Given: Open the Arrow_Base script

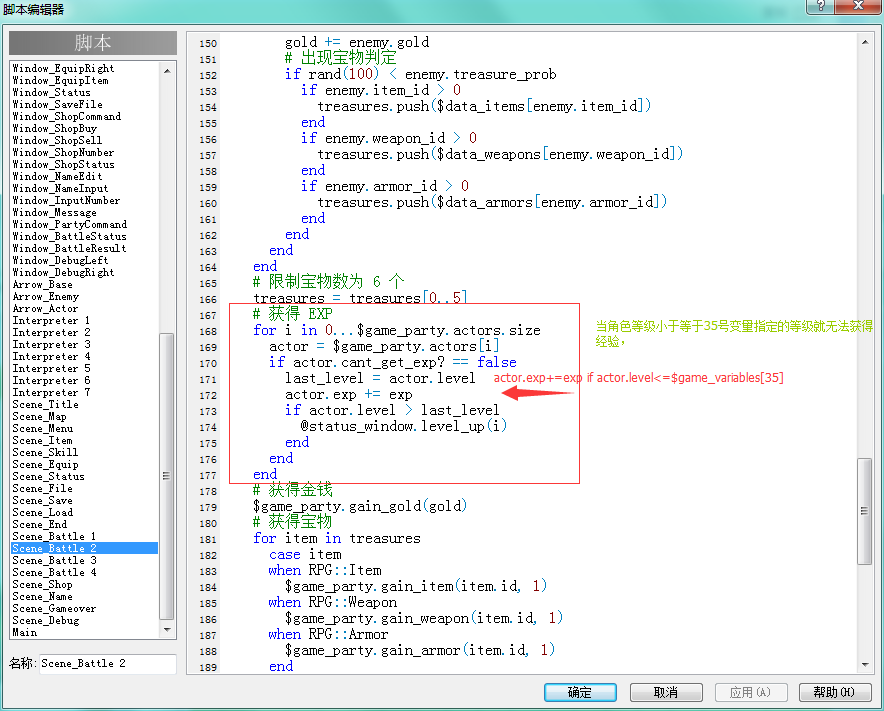Looking at the screenshot, I should pos(42,285).
